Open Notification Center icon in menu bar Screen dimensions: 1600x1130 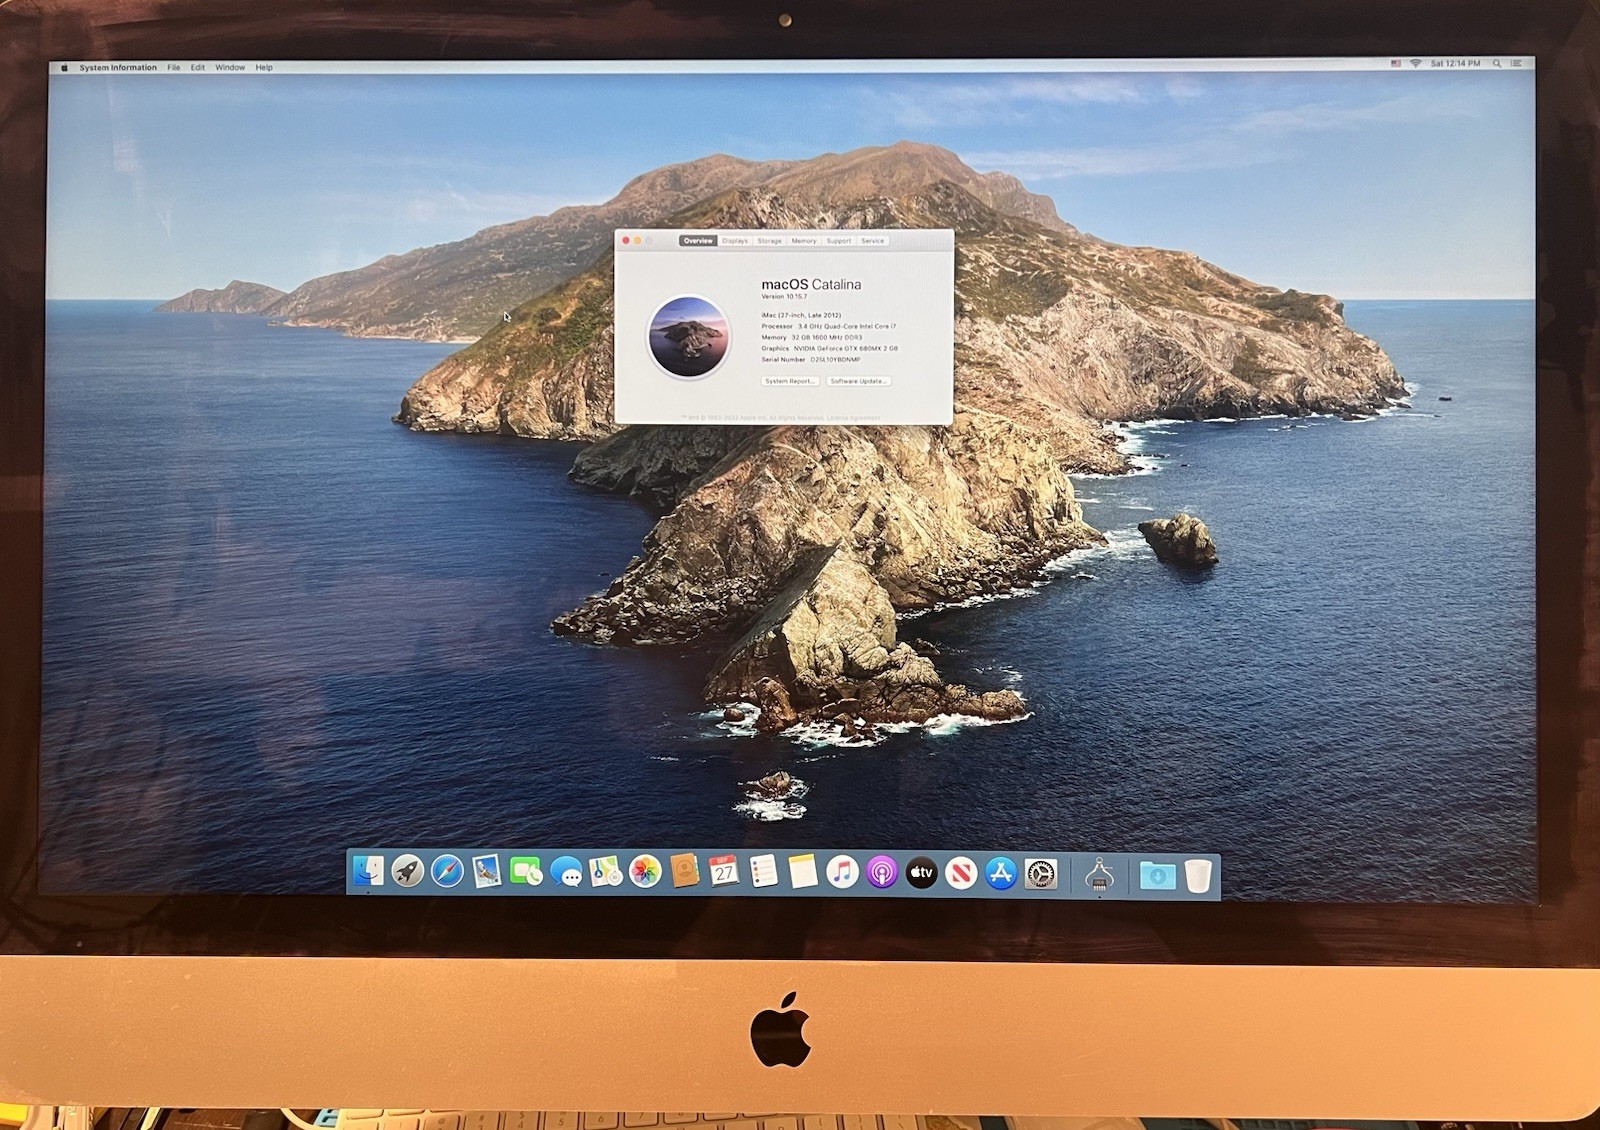point(1517,63)
